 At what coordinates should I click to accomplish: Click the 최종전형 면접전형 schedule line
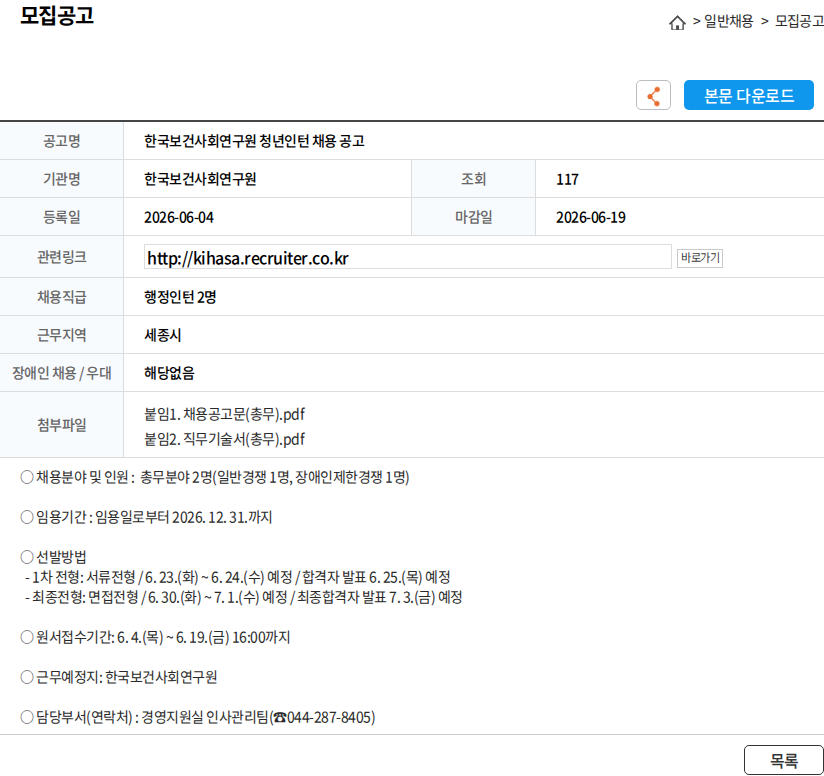click(243, 597)
